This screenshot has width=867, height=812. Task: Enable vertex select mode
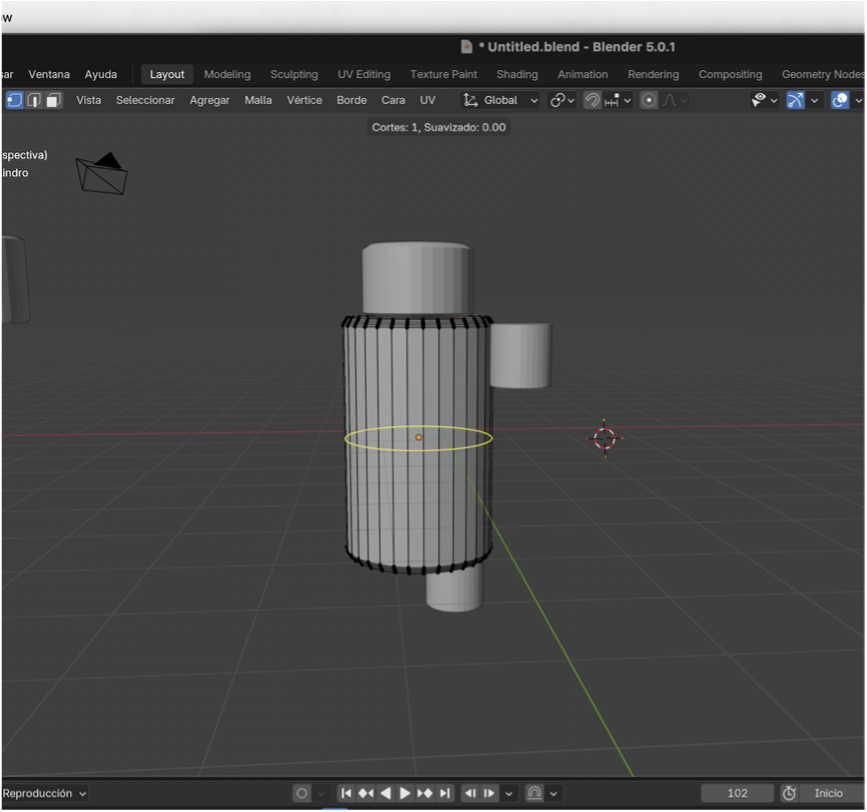pos(14,100)
